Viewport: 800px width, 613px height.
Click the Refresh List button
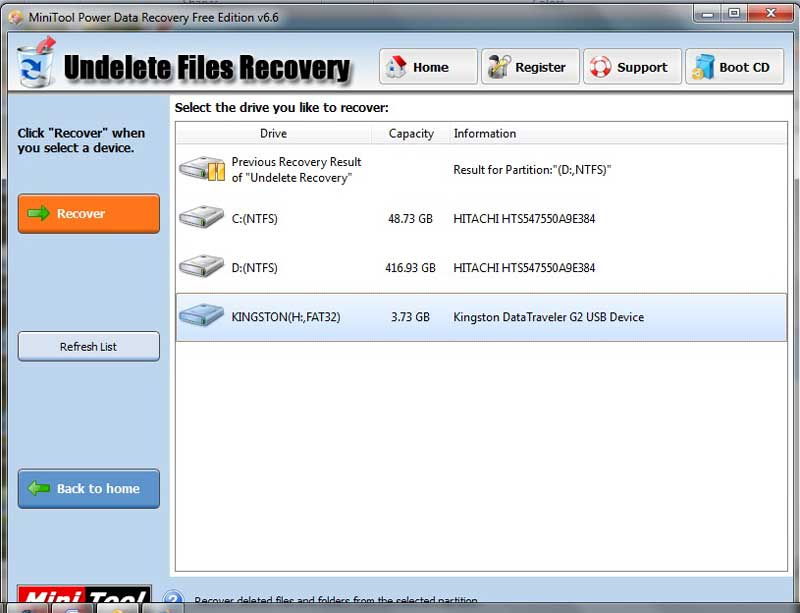pos(89,347)
